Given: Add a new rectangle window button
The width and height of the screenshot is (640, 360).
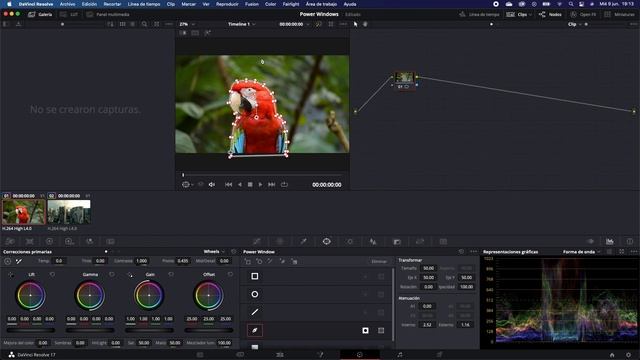Looking at the screenshot, I should tap(248, 261).
